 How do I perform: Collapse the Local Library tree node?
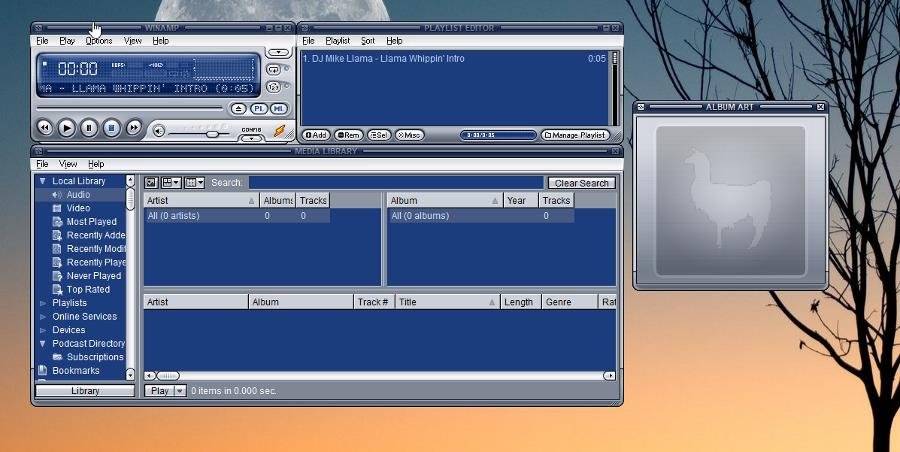[x=42, y=181]
